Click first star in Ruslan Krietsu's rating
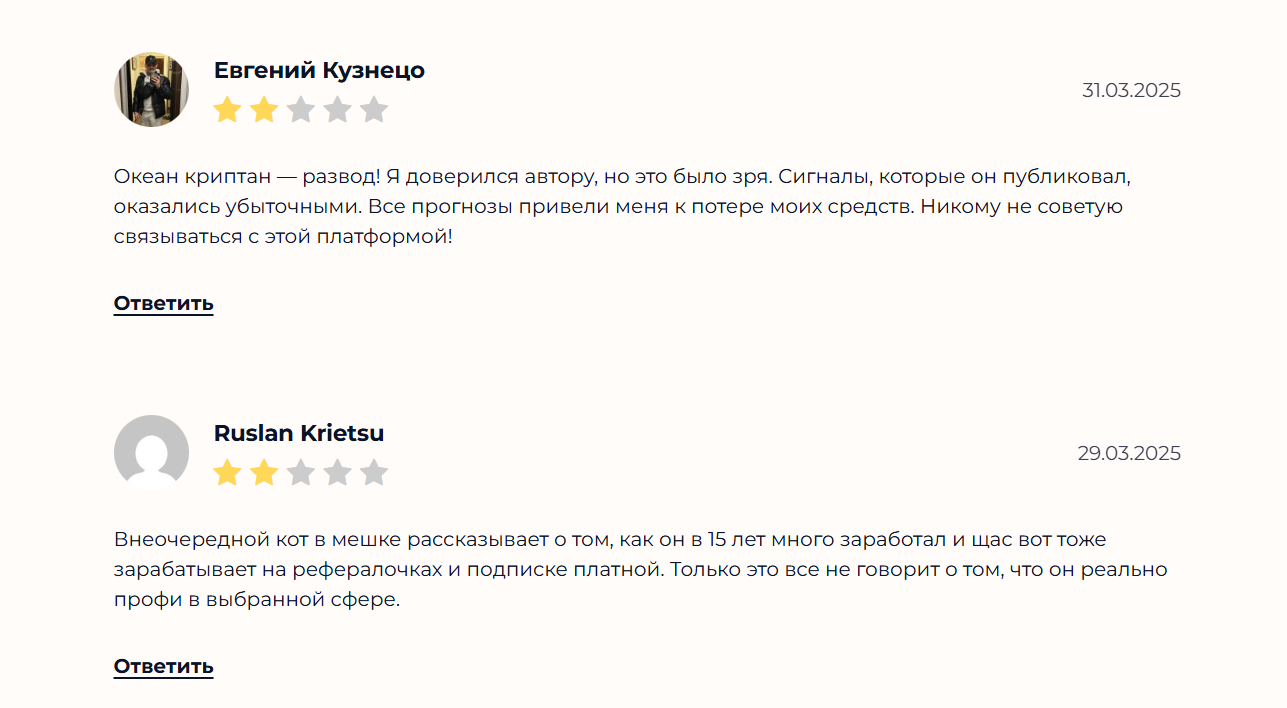Image resolution: width=1287 pixels, height=708 pixels. (227, 472)
